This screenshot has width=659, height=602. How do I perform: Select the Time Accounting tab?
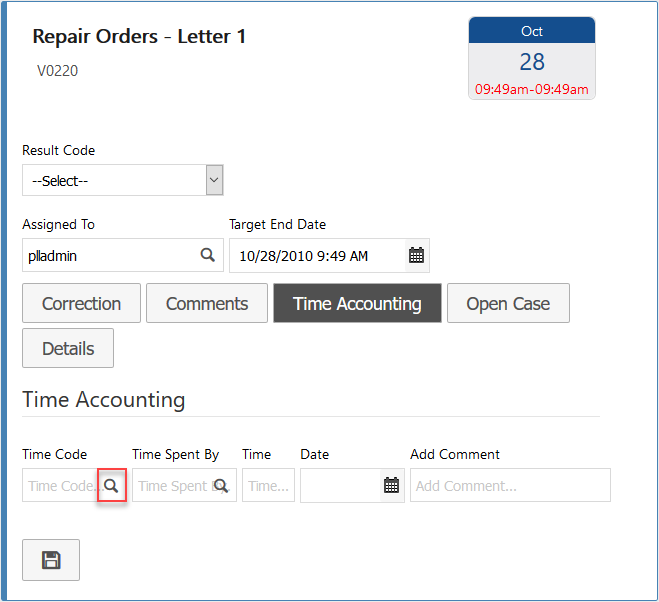[357, 304]
